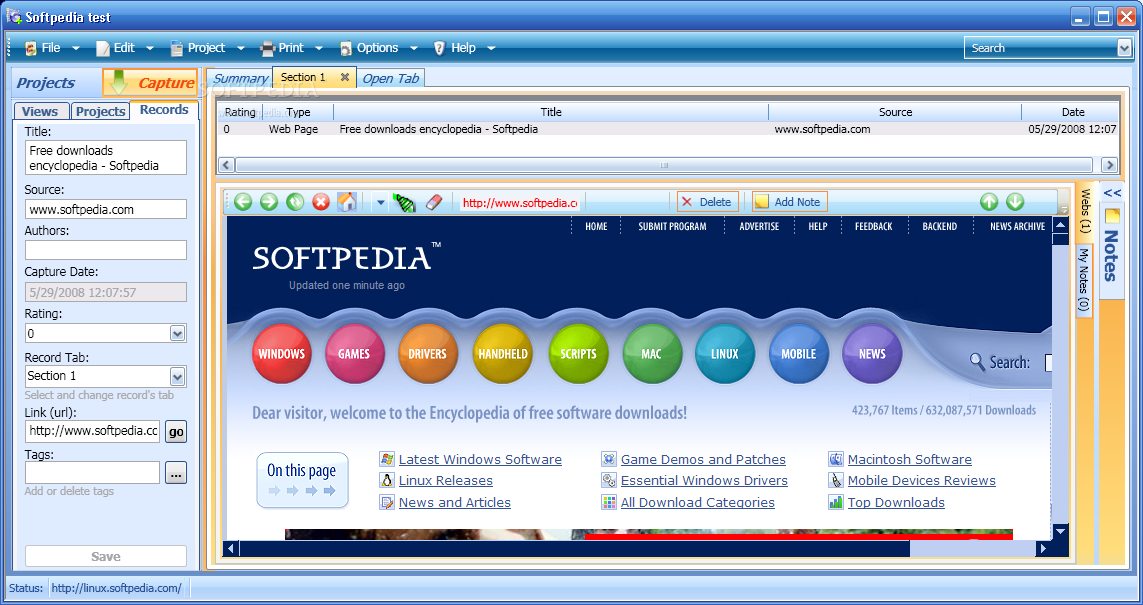1143x605 pixels.
Task: Switch to the Summary tab
Action: [x=240, y=79]
